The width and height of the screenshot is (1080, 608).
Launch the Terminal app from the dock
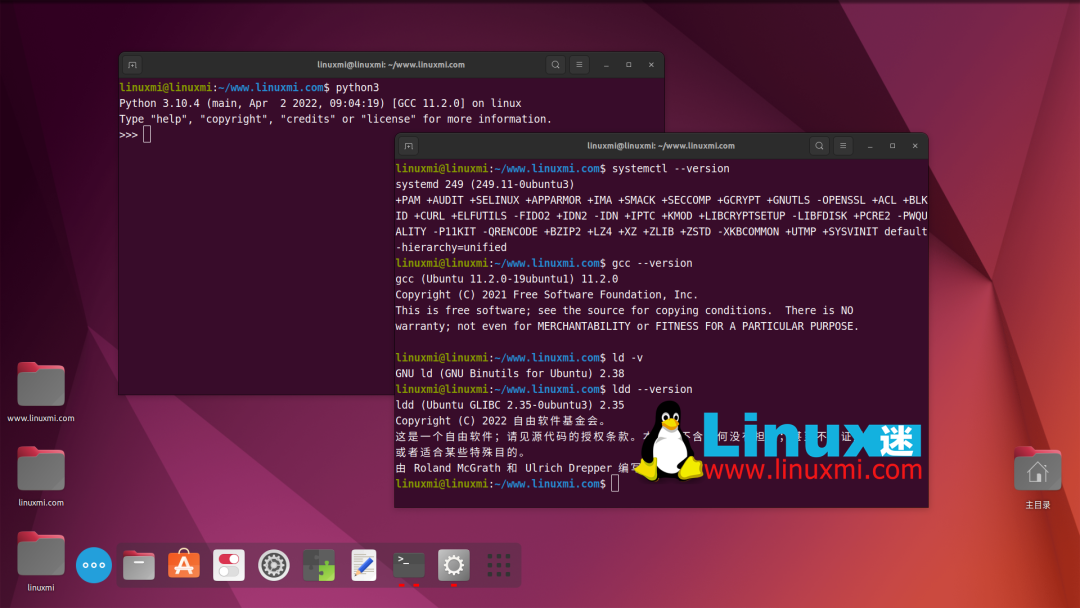tap(408, 565)
